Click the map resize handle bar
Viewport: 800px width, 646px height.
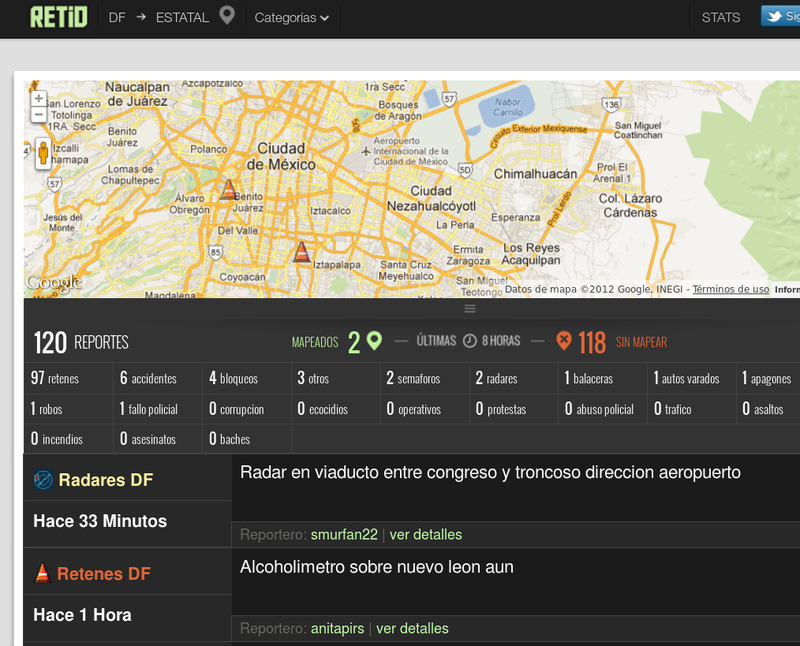pyautogui.click(x=470, y=309)
